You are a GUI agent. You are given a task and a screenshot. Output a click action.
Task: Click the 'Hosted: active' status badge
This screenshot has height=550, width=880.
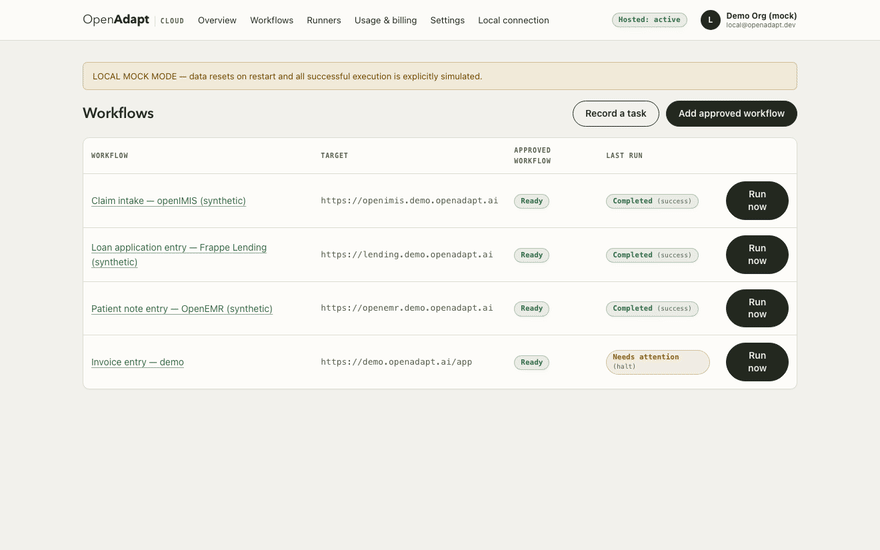649,20
